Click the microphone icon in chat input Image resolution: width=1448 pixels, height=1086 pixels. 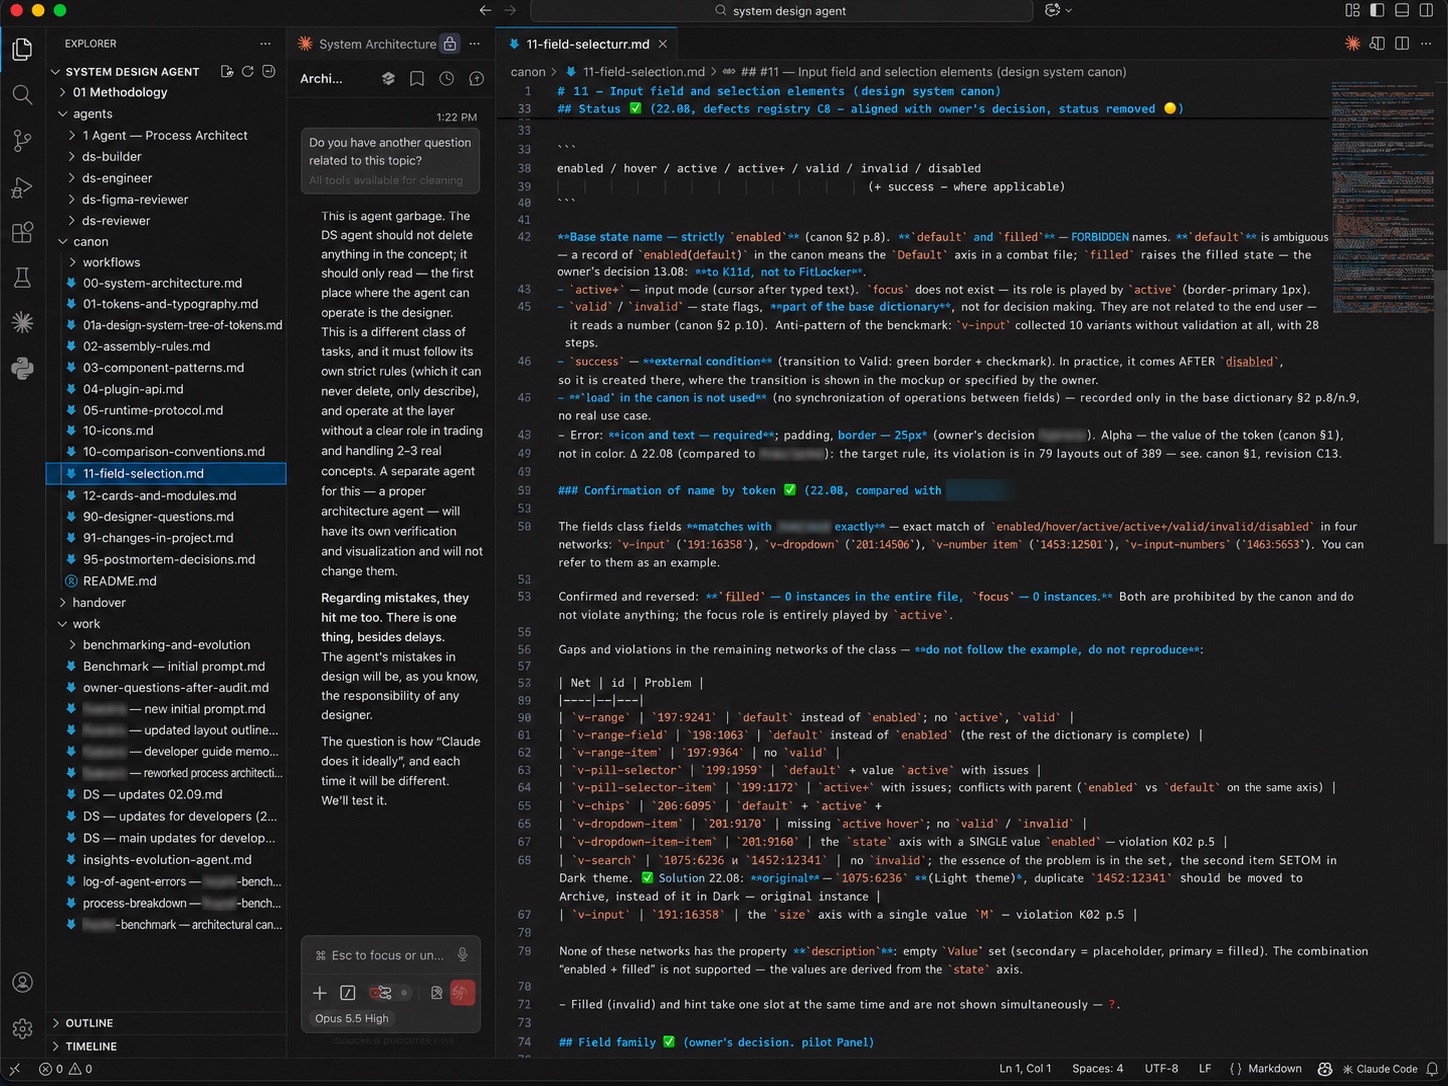(462, 955)
